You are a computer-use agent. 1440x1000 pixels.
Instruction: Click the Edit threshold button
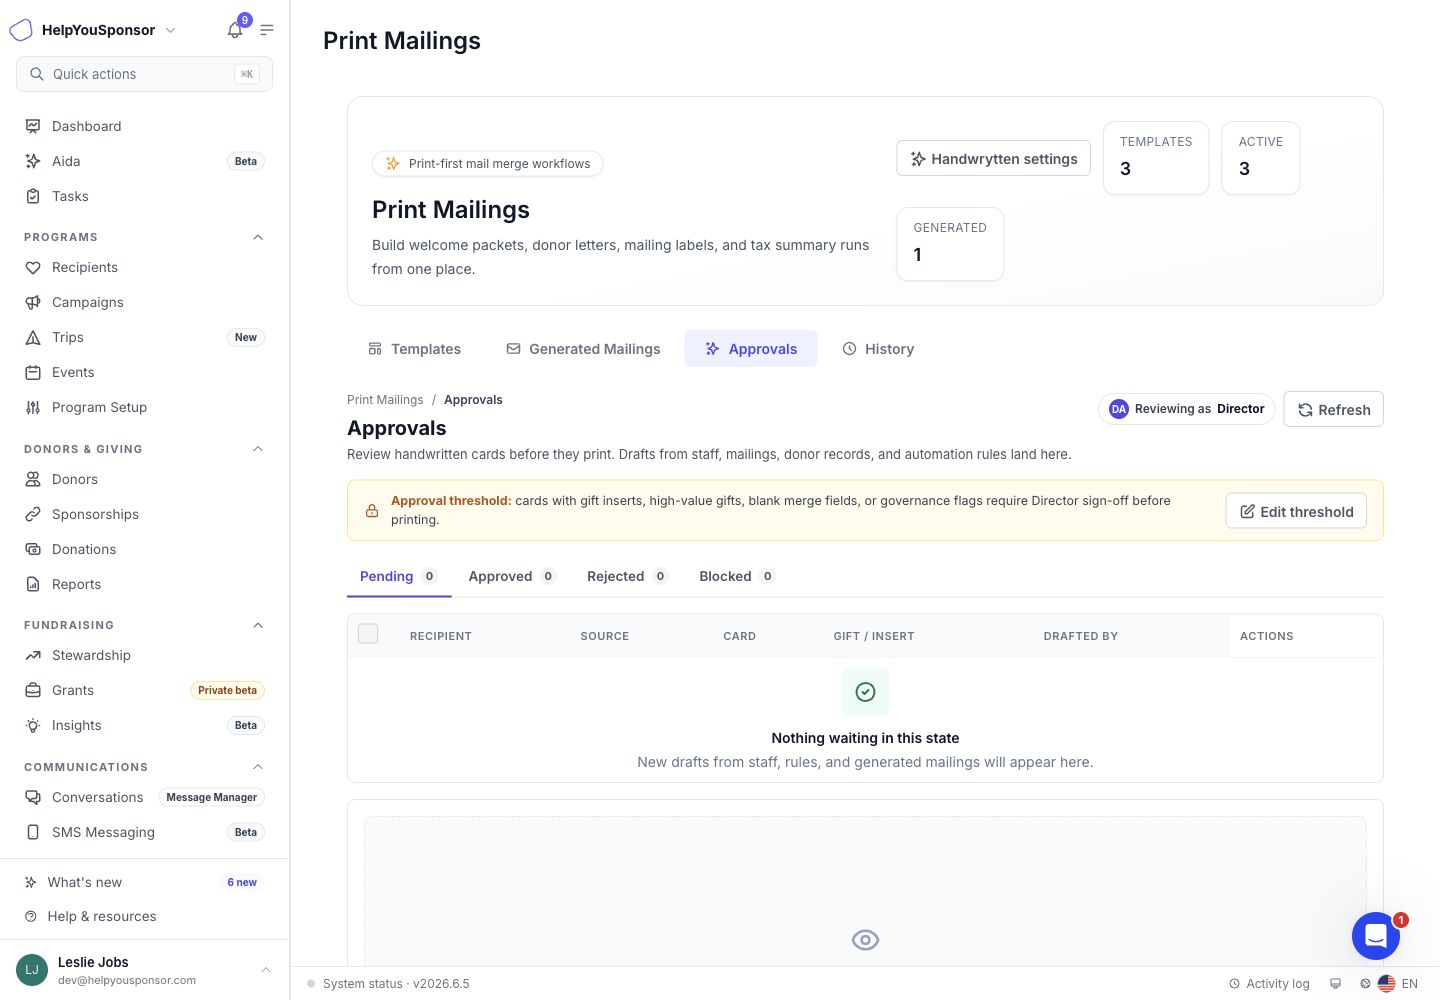pyautogui.click(x=1296, y=511)
